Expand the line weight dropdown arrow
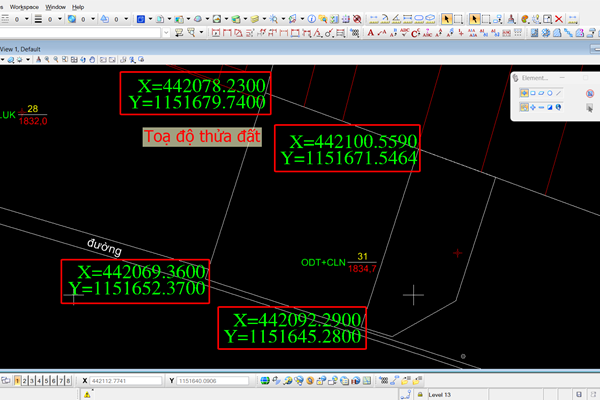This screenshot has height=400, width=600. 60,19
